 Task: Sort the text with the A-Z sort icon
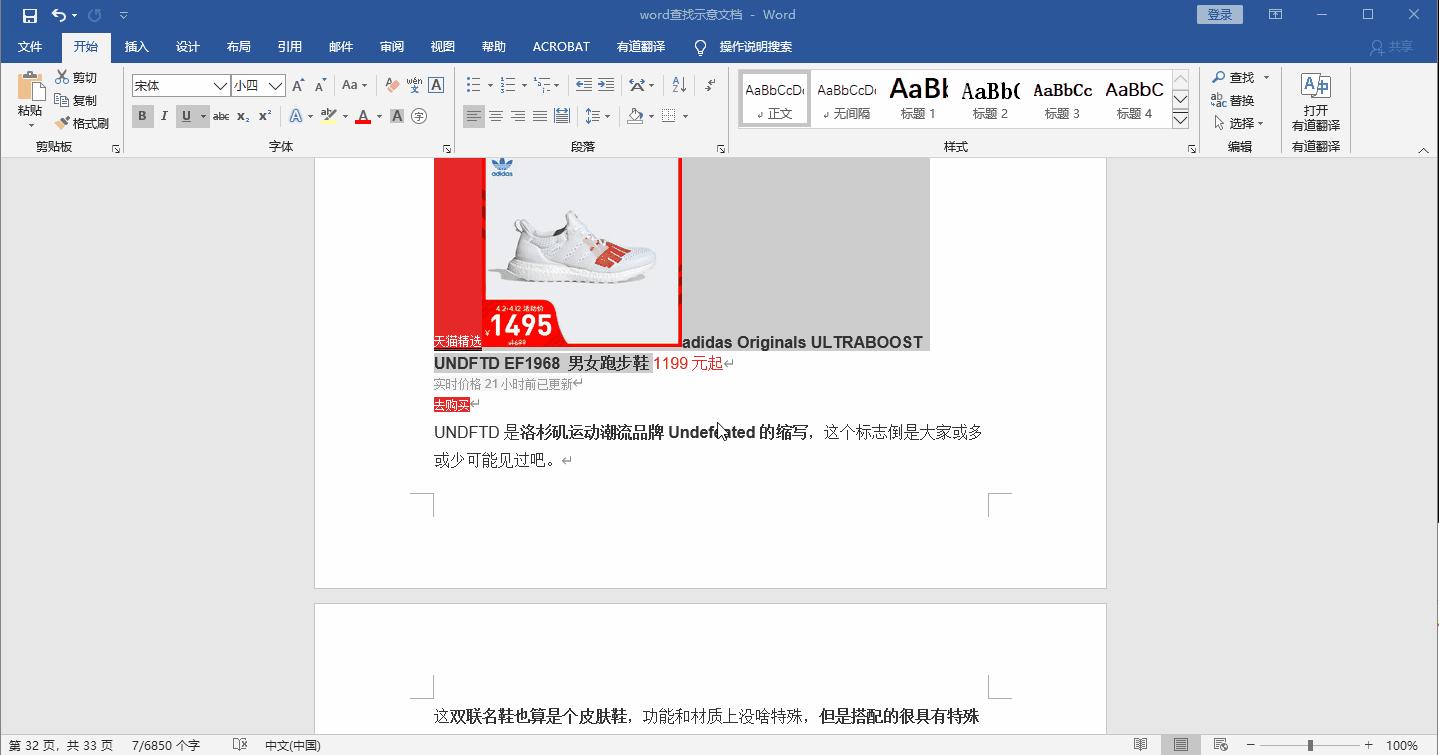tap(677, 86)
